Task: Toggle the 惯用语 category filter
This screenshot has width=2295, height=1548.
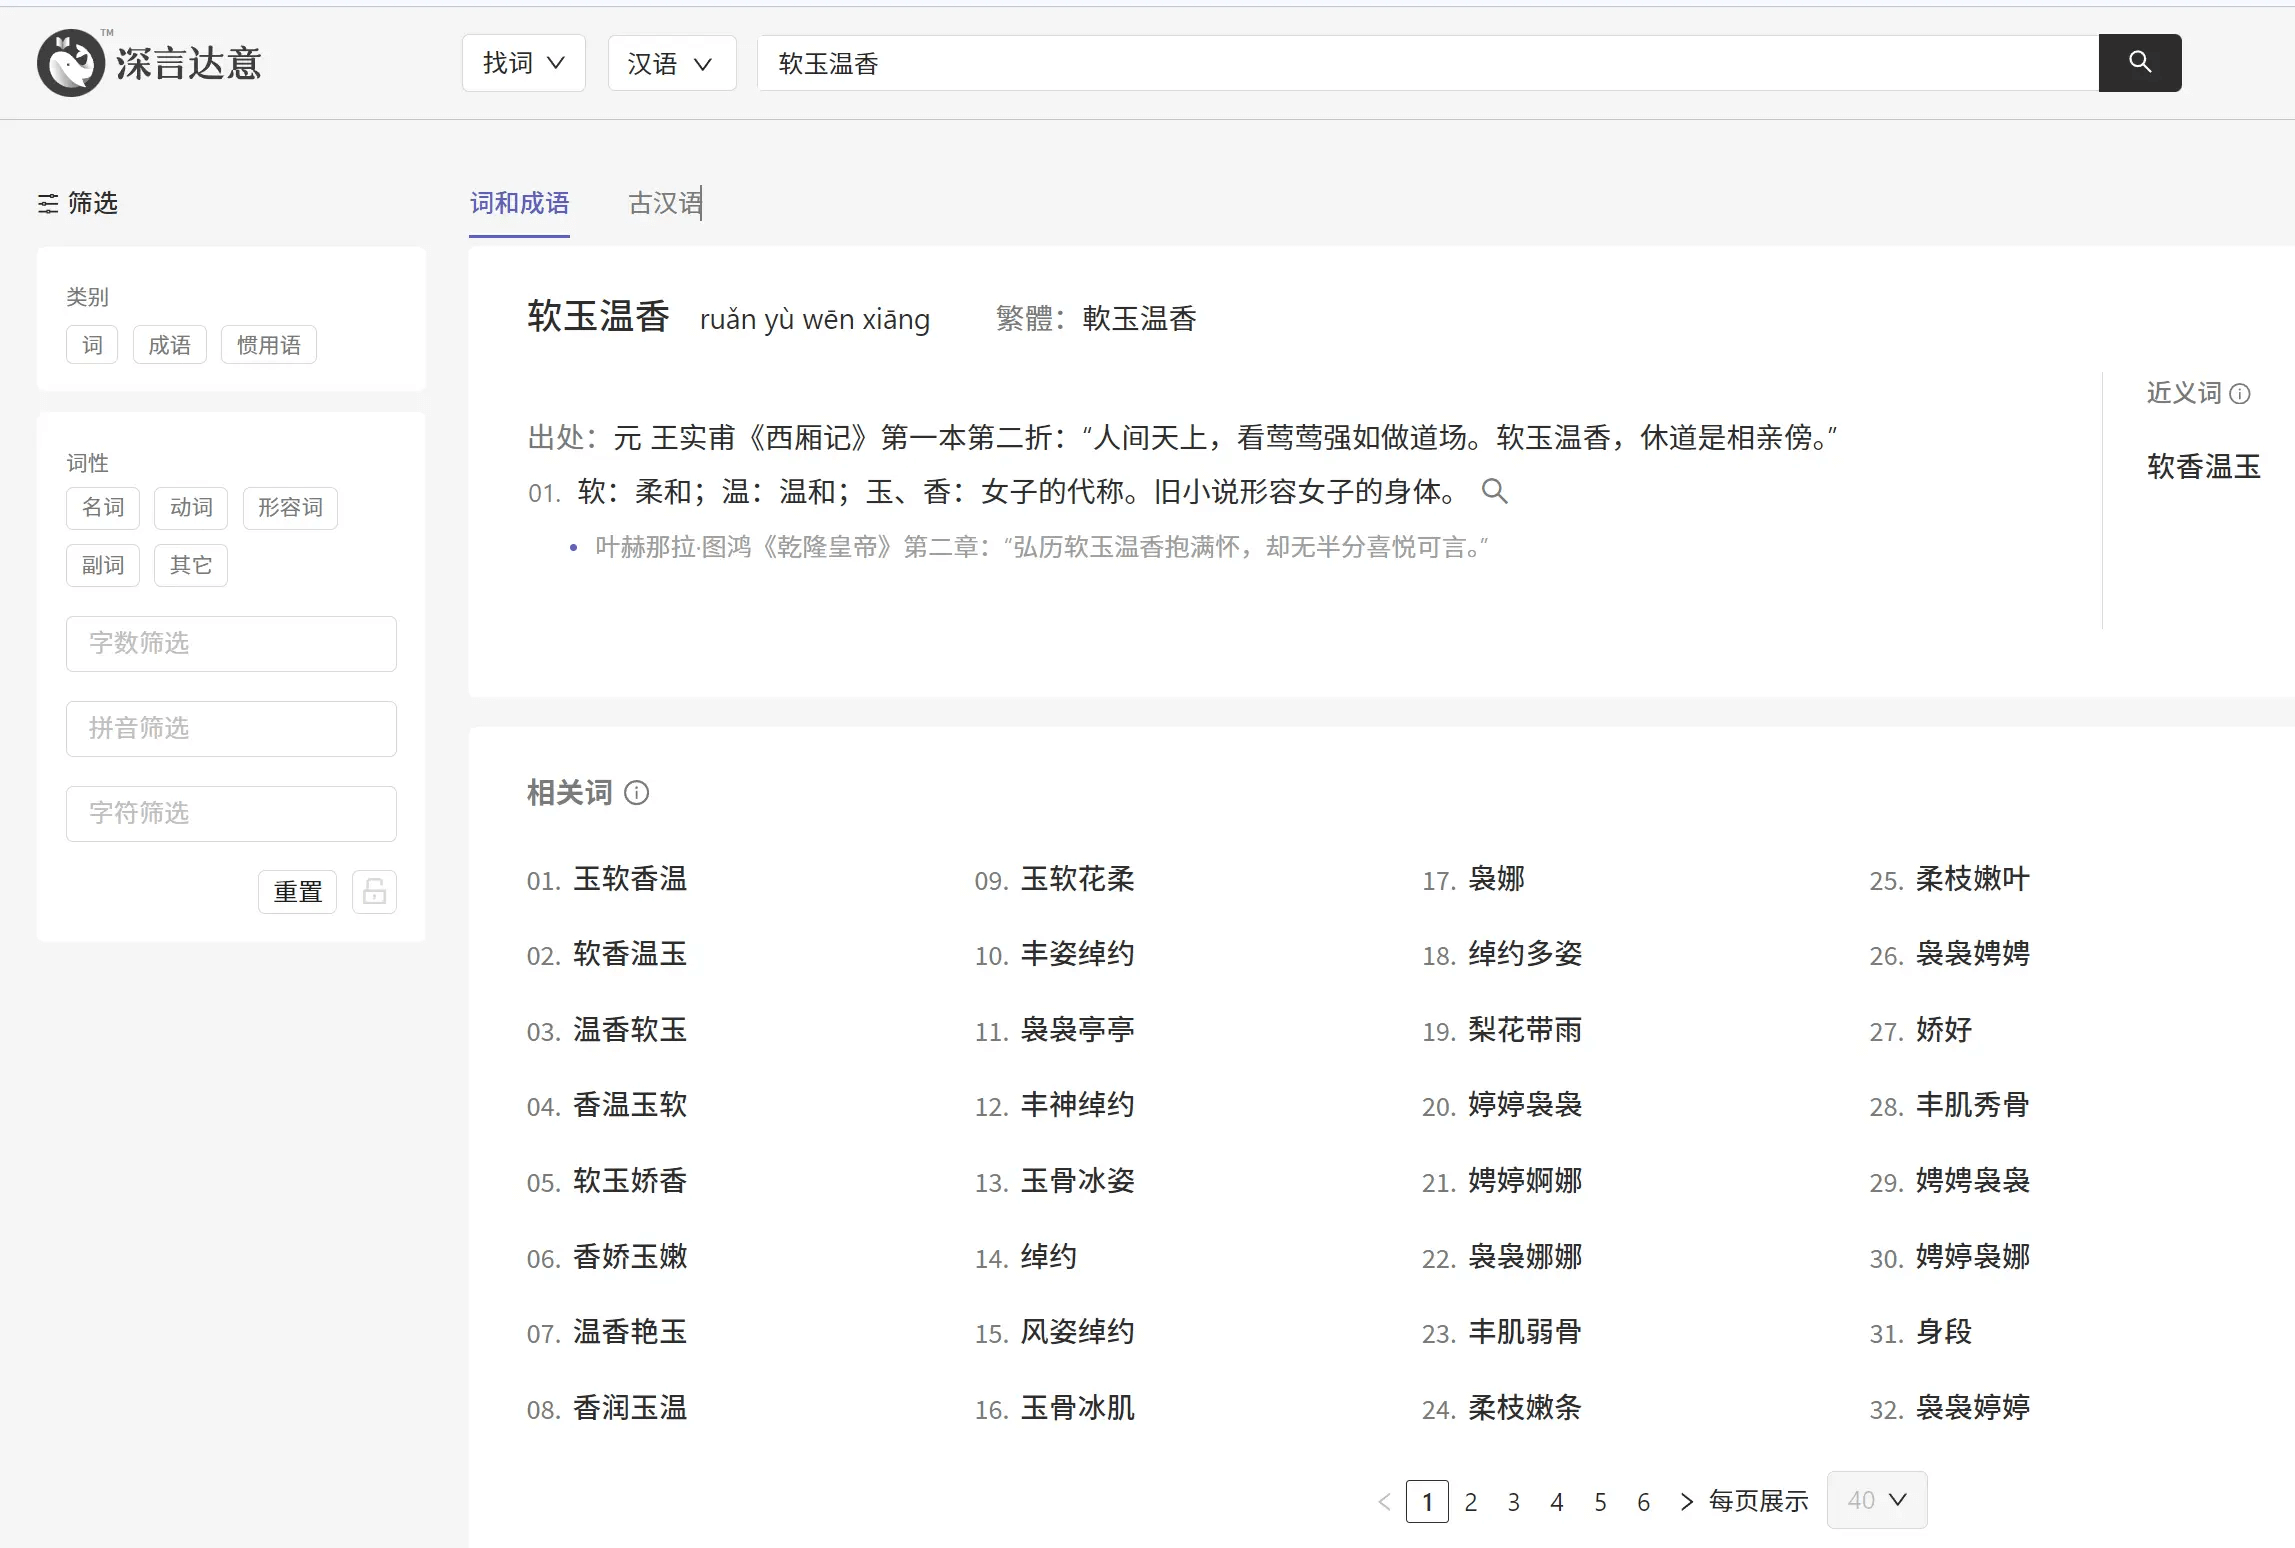Action: tap(268, 344)
